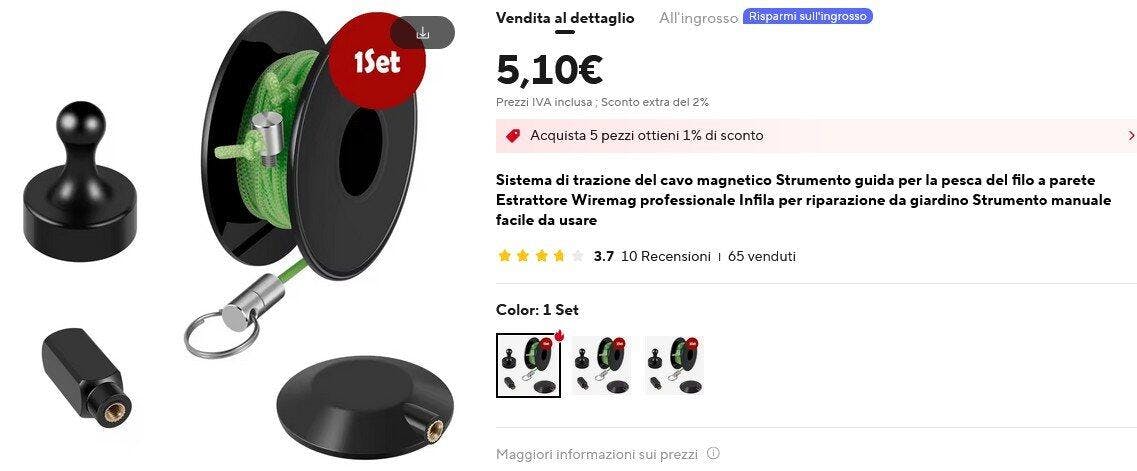Select the second color variant thumbnail
1137x471 pixels.
click(x=601, y=365)
